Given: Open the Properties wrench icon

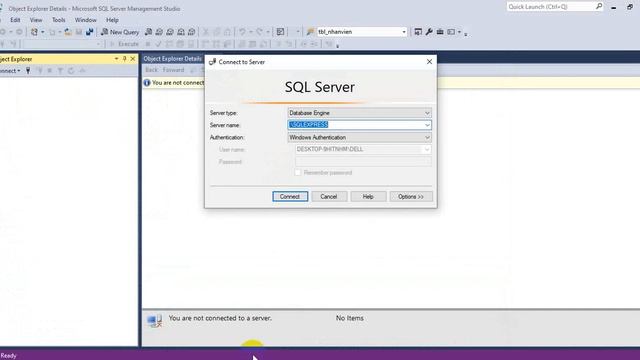Looking at the screenshot, I should 429,32.
